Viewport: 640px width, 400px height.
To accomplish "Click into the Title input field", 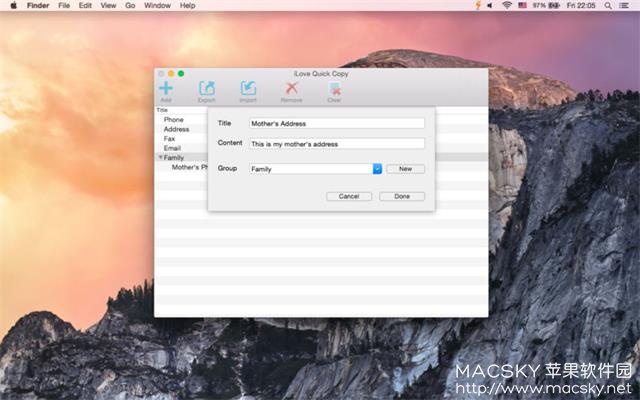I will [x=337, y=123].
